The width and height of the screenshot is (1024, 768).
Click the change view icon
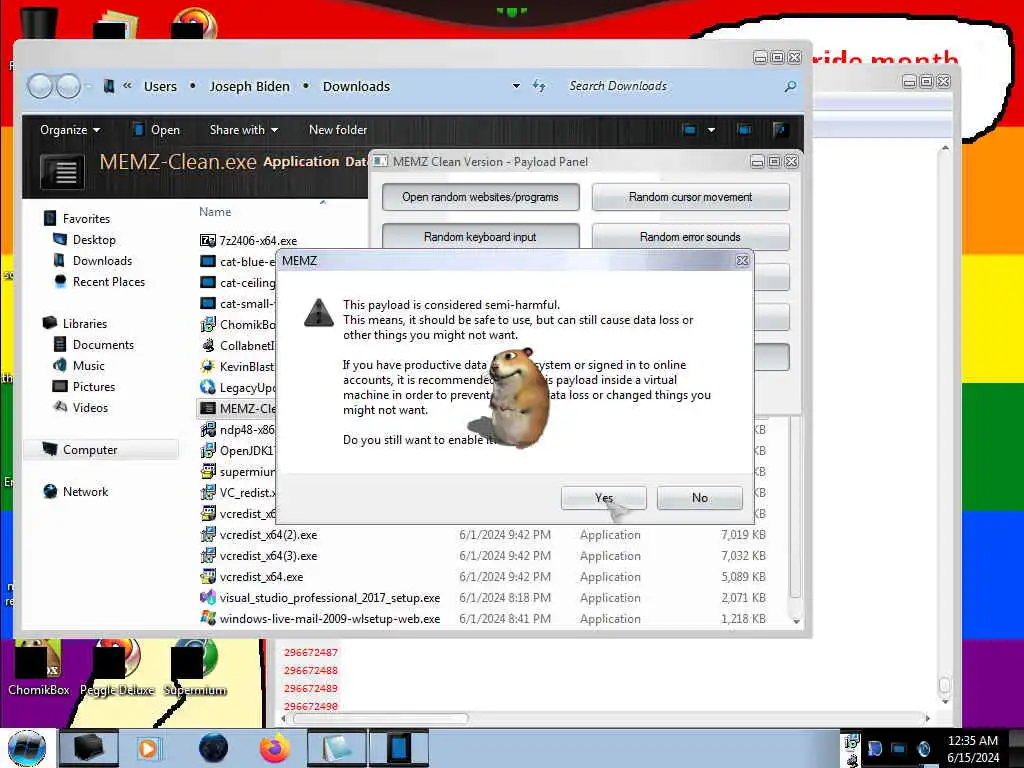pyautogui.click(x=690, y=130)
